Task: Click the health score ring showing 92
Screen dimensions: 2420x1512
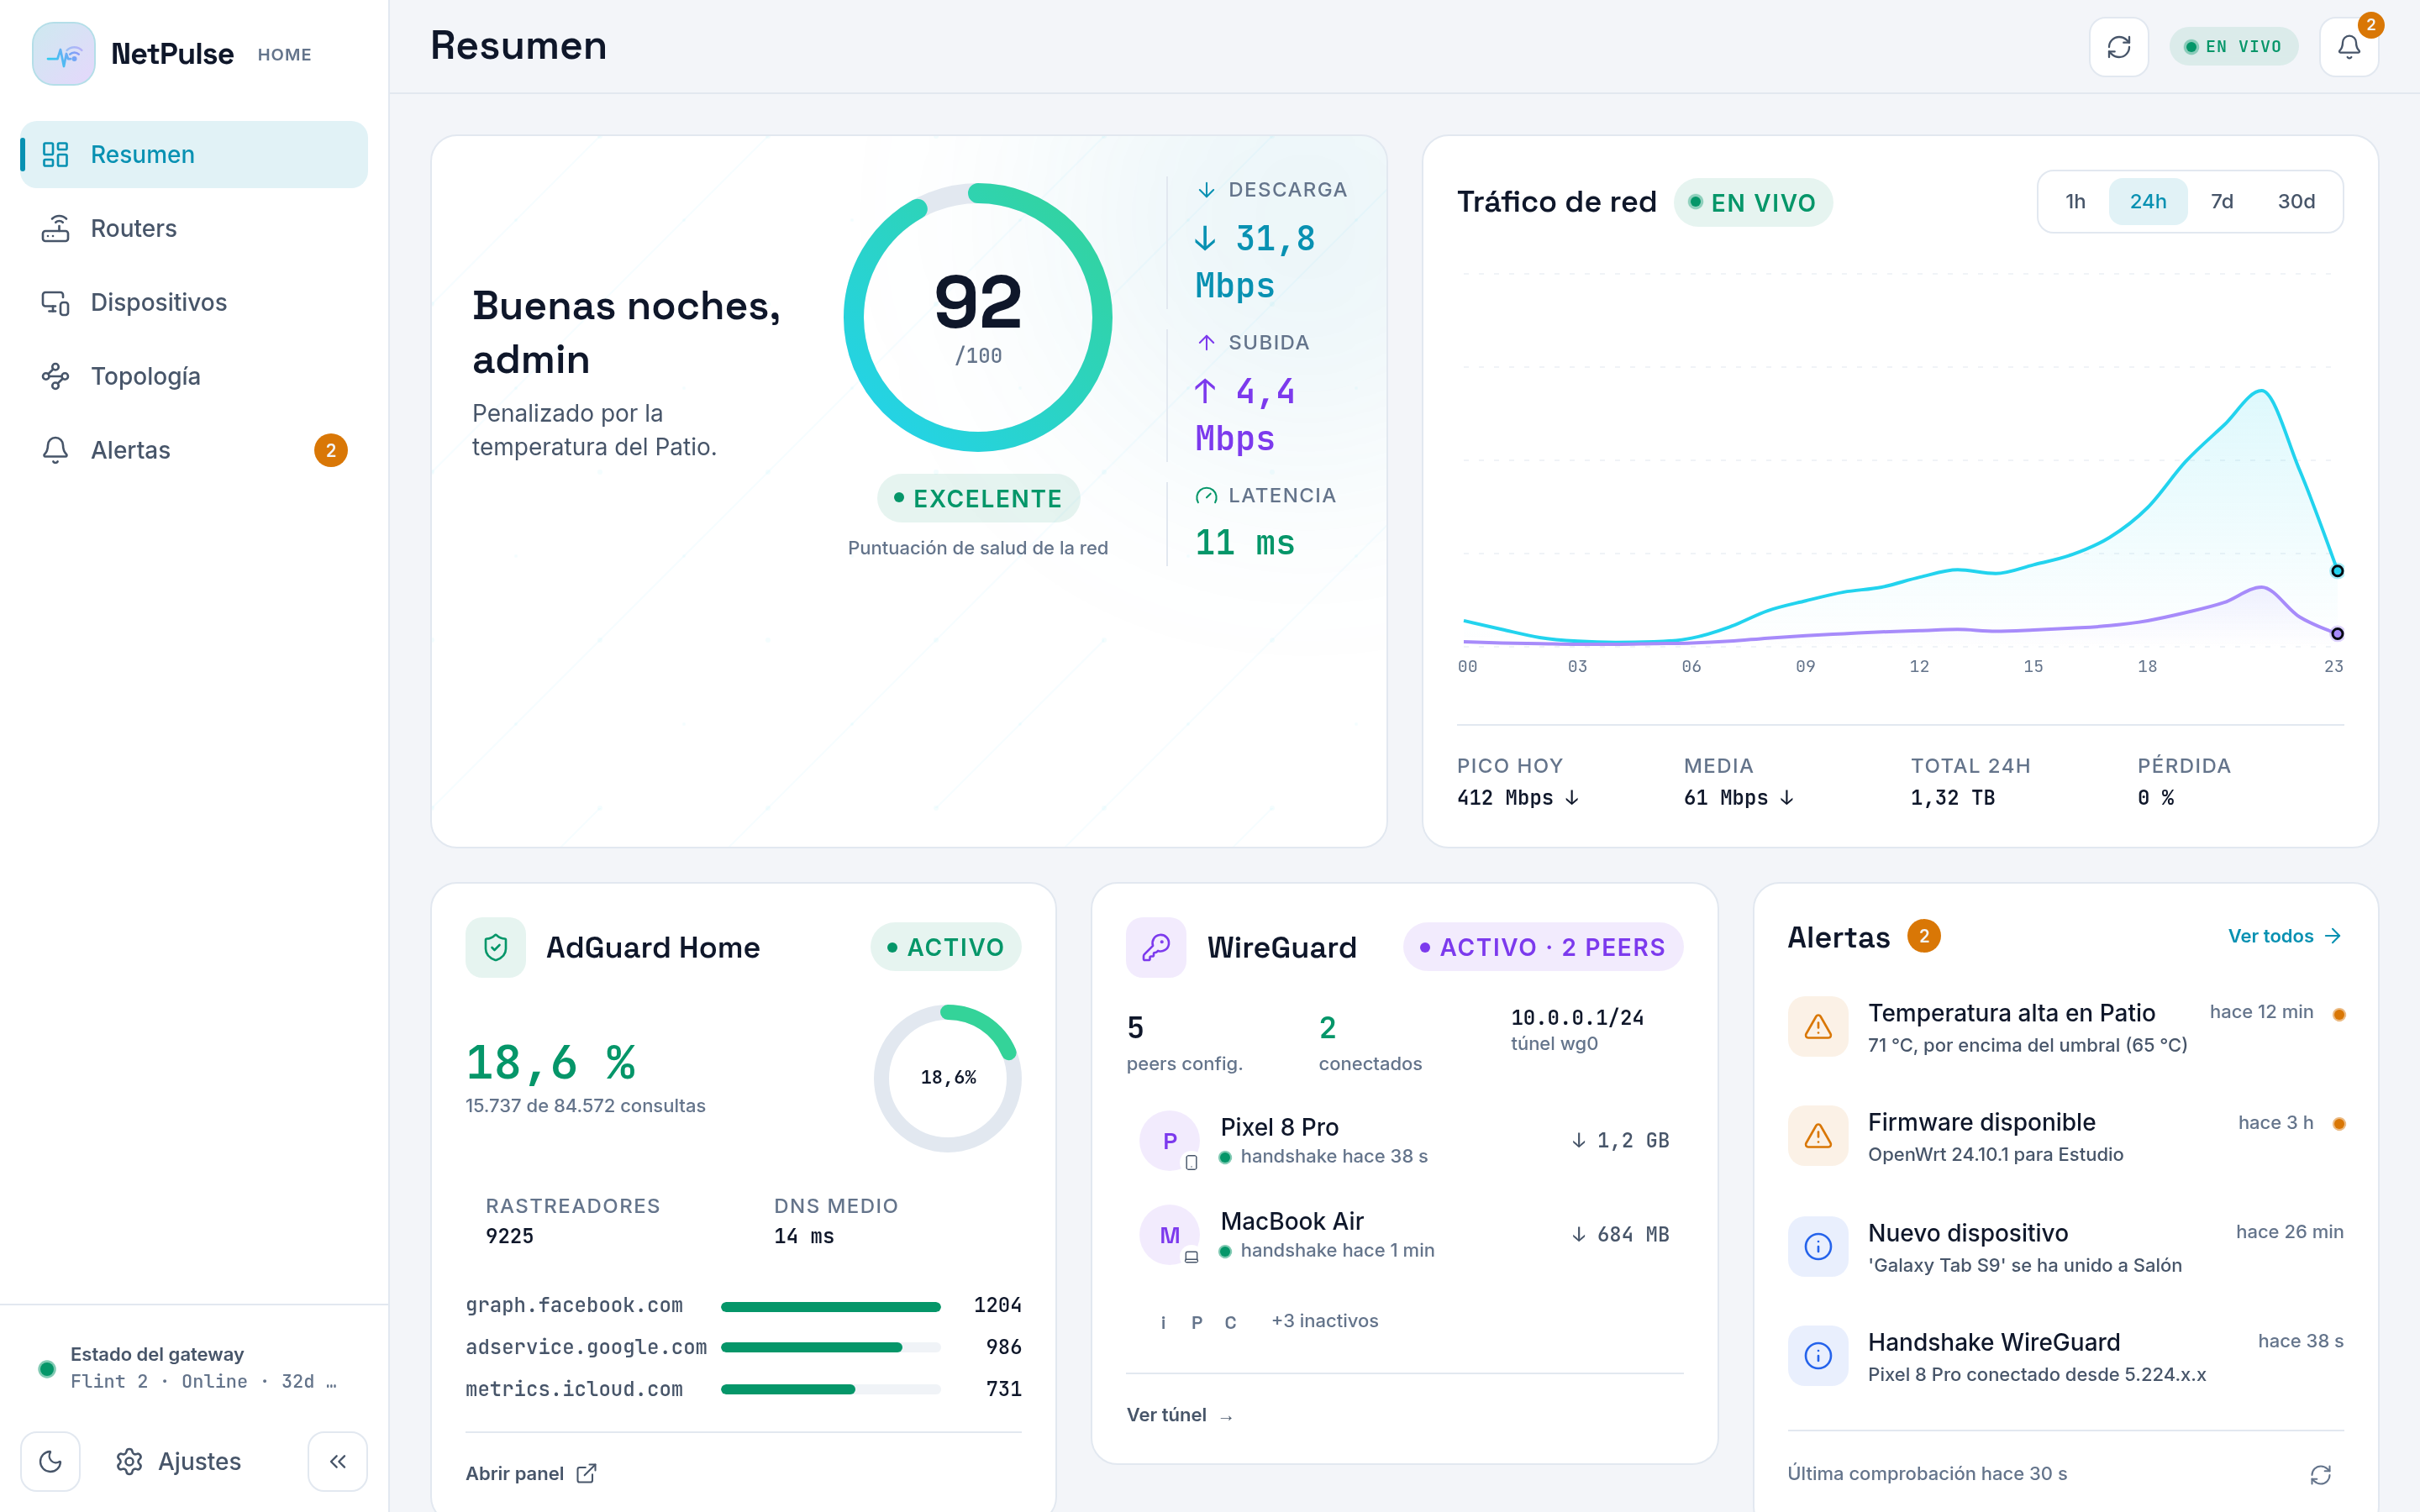Action: point(978,317)
